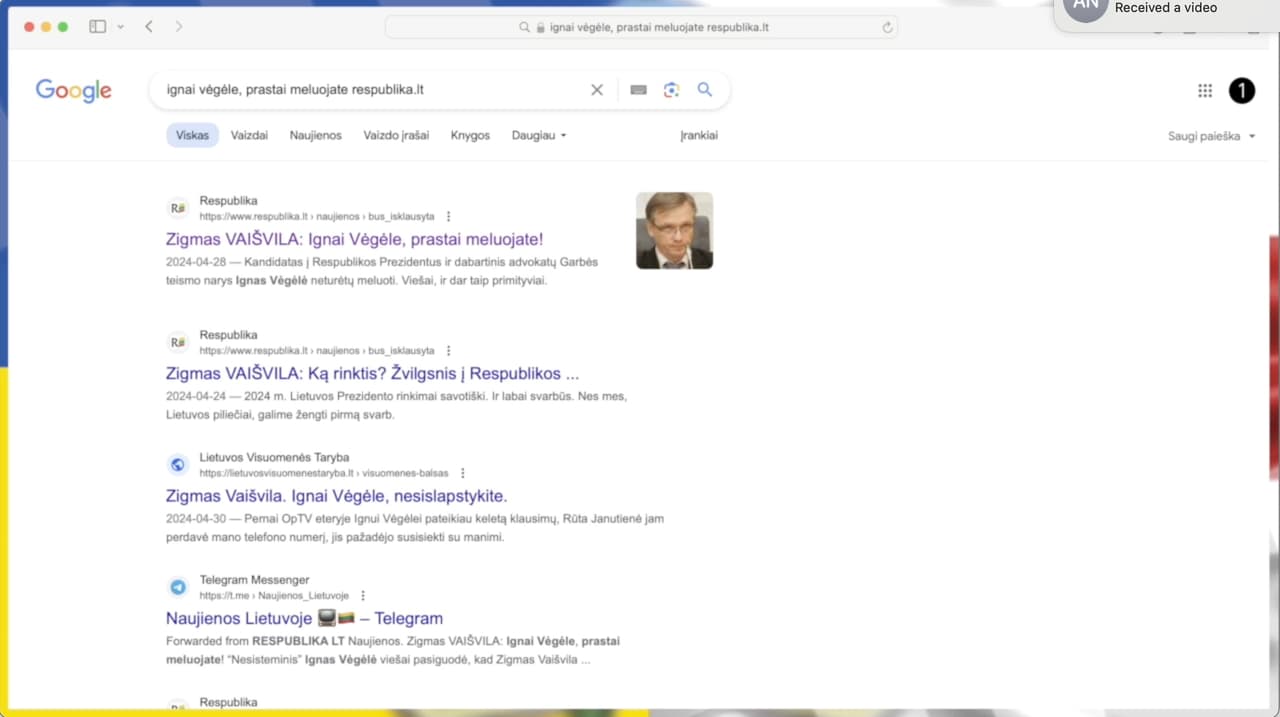Click the globe favicon of Lietuvos Visuomenės Taryba

click(178, 465)
